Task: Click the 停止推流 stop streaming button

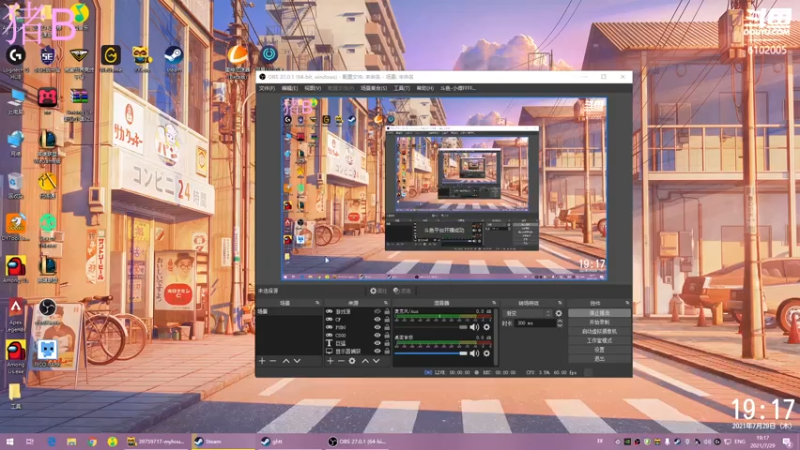Action: (599, 313)
